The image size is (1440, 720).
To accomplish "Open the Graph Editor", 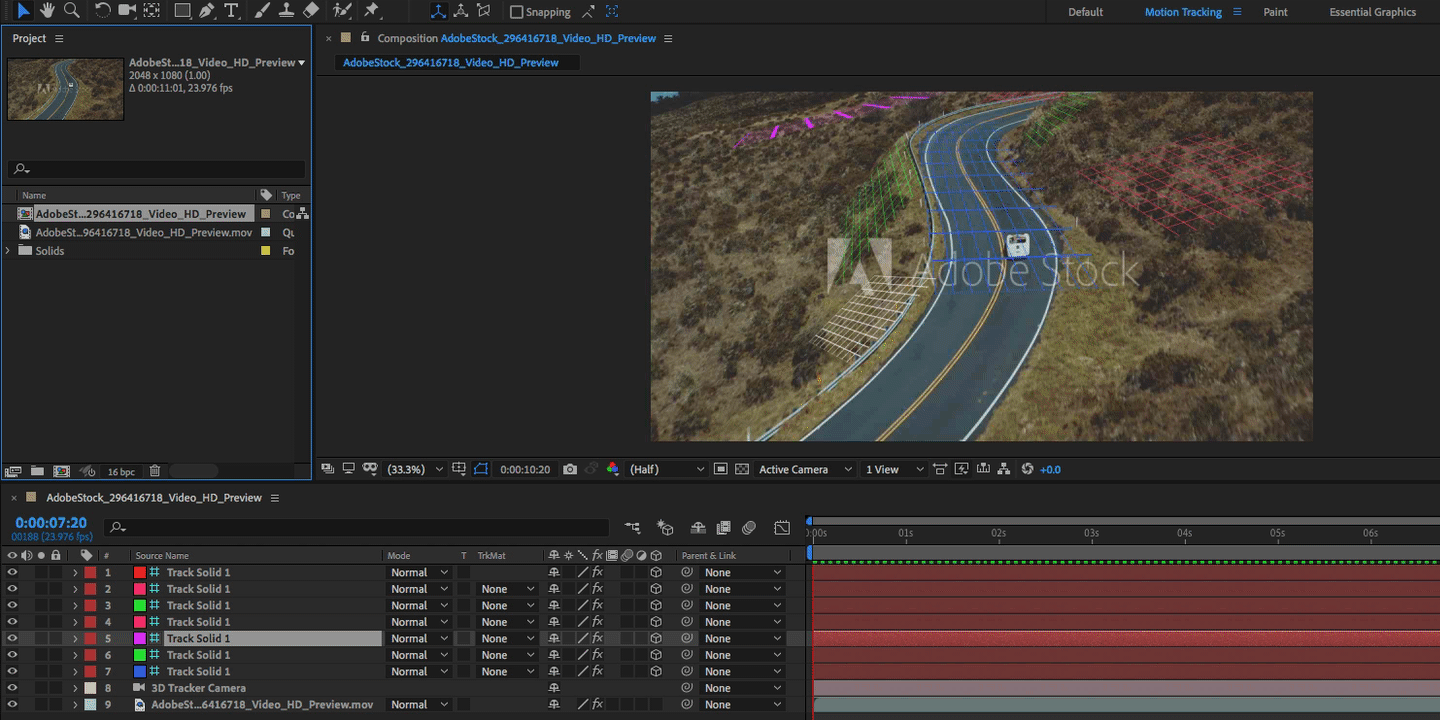I will [782, 527].
